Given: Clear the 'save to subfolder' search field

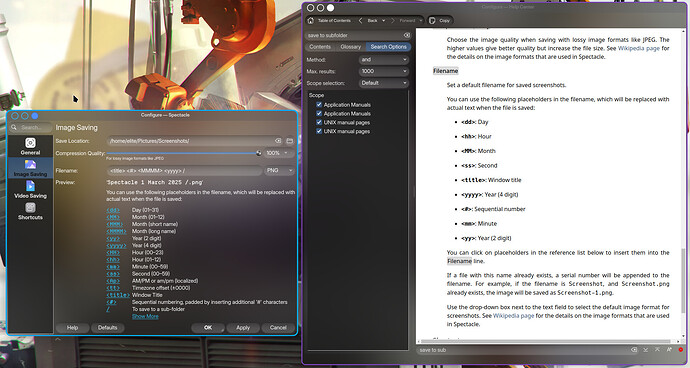Looking at the screenshot, I should click(x=407, y=35).
